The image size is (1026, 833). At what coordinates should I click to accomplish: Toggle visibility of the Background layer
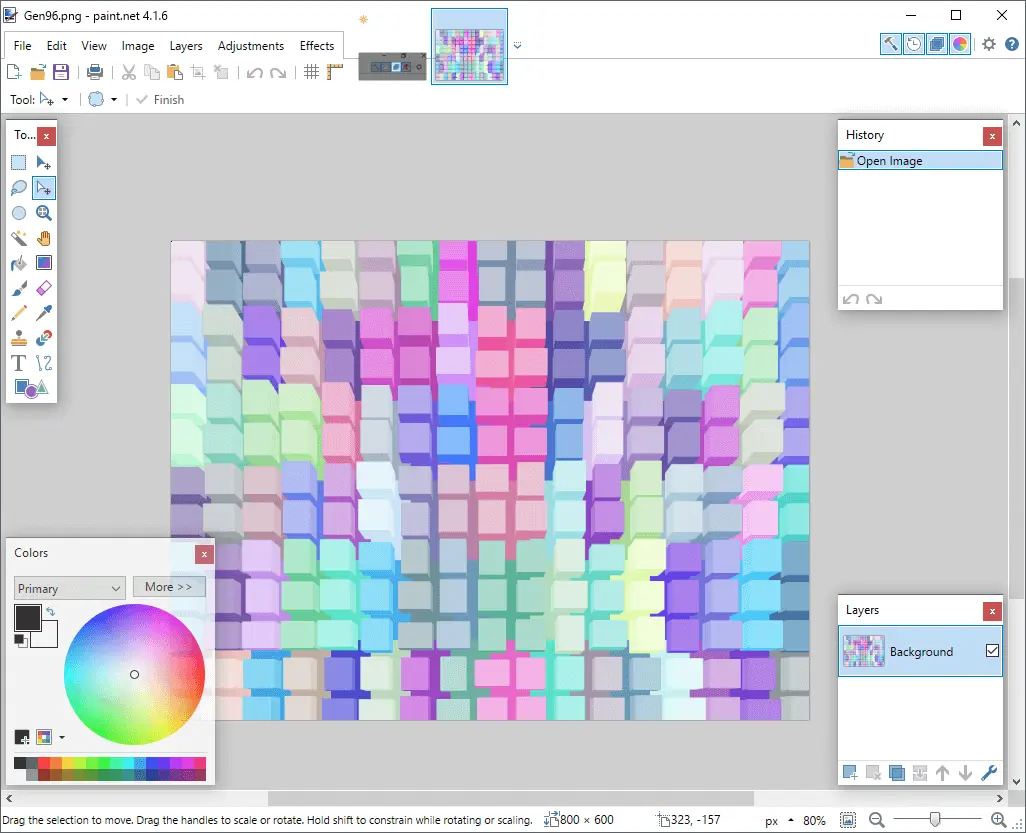(x=992, y=650)
